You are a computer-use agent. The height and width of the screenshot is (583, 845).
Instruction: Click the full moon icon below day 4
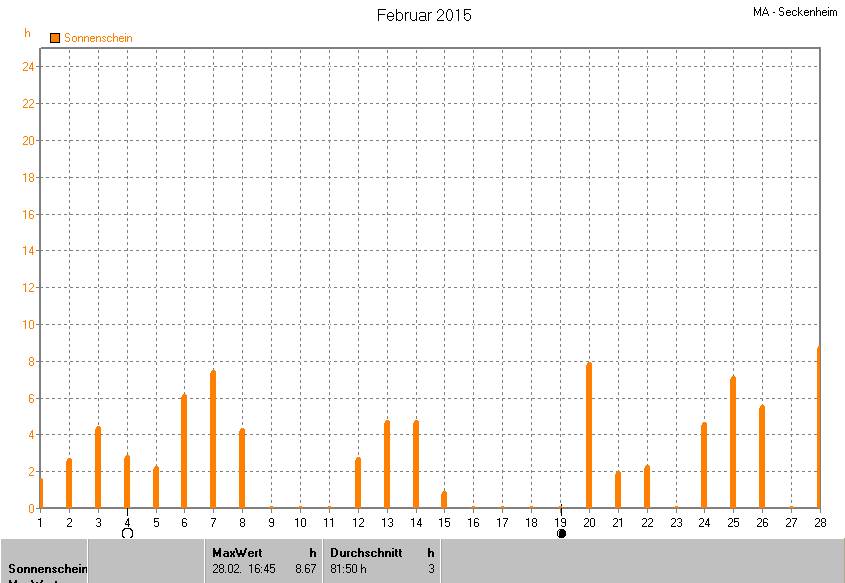tap(127, 534)
